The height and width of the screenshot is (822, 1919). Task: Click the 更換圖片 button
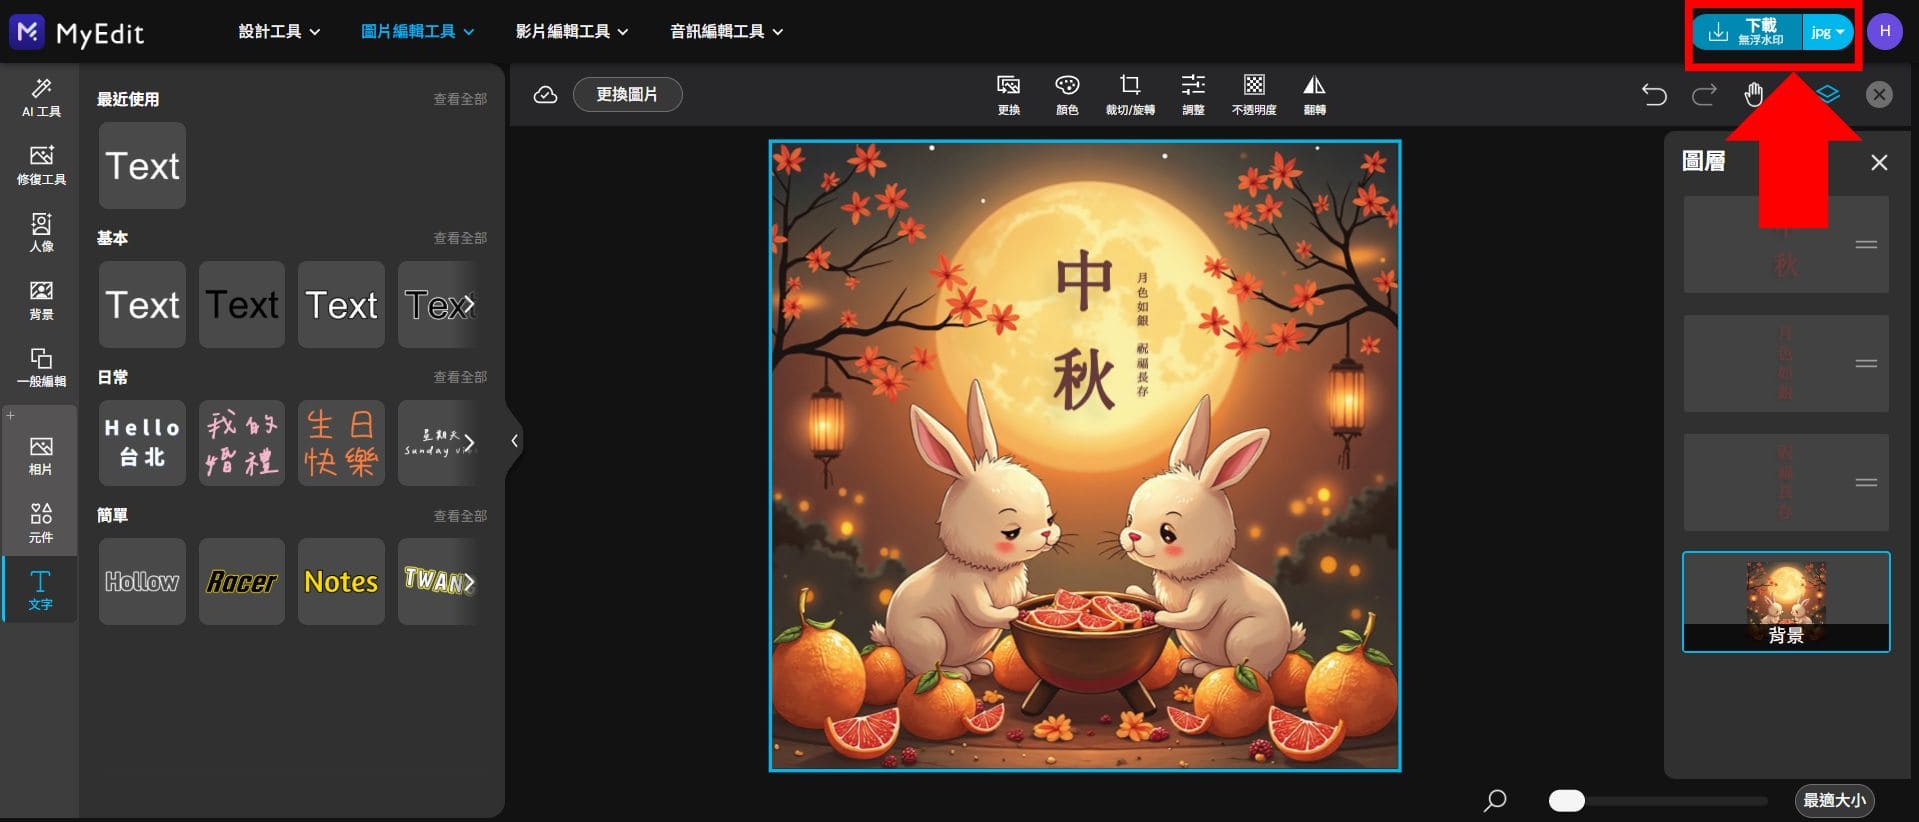pos(627,95)
